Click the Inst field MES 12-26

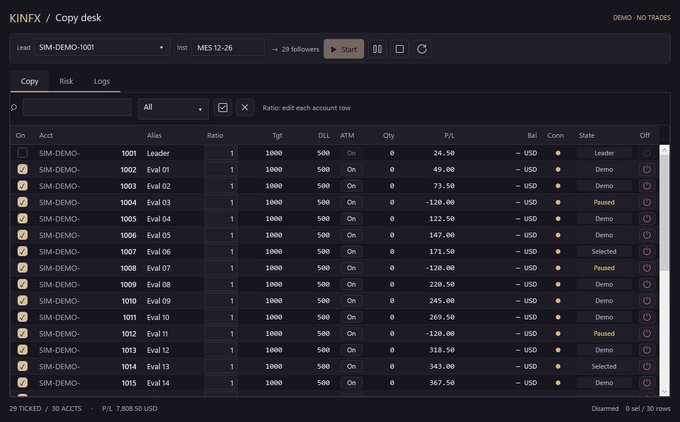[x=228, y=48]
